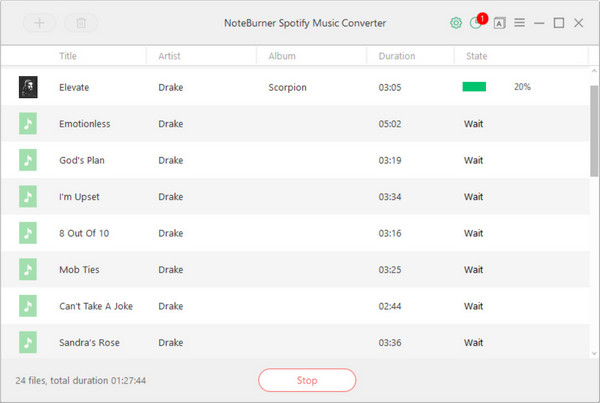Click Wait state in God's Plan row
Viewport: 600px width, 403px height.
[473, 160]
